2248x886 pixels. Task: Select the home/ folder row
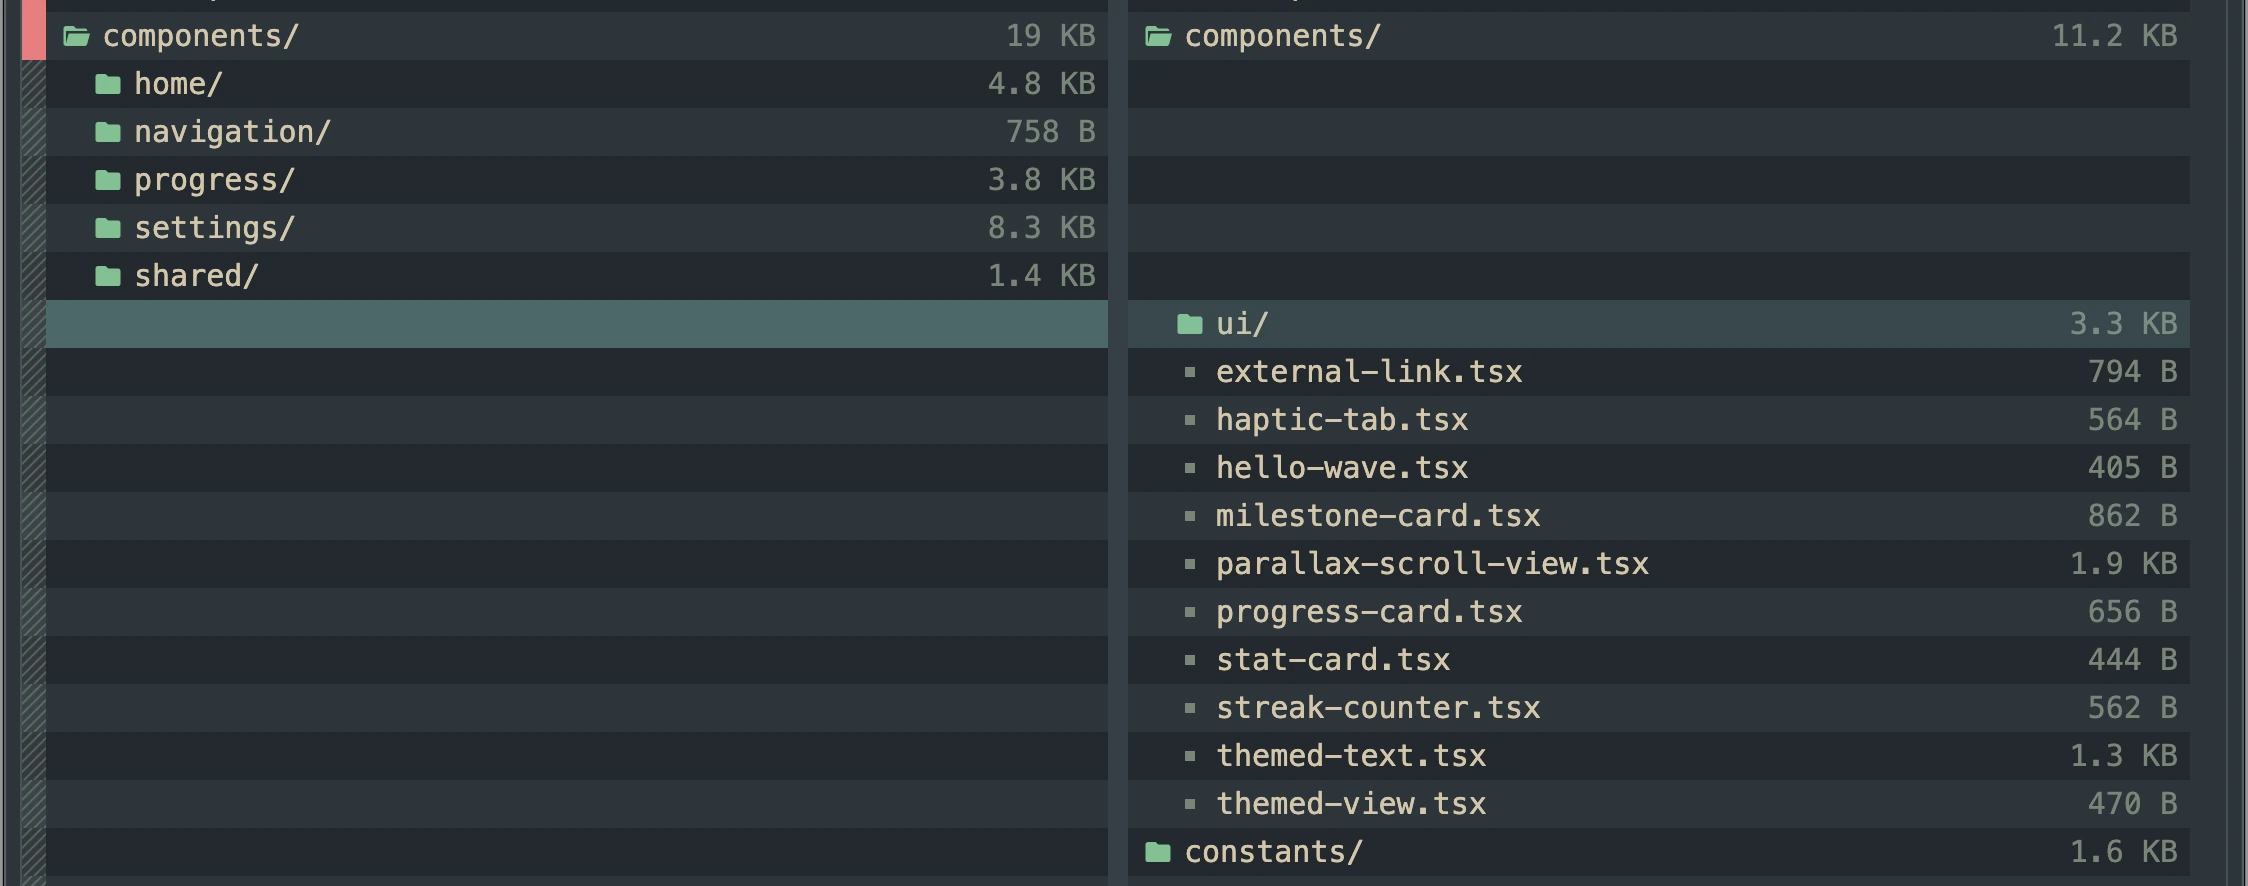[x=577, y=84]
